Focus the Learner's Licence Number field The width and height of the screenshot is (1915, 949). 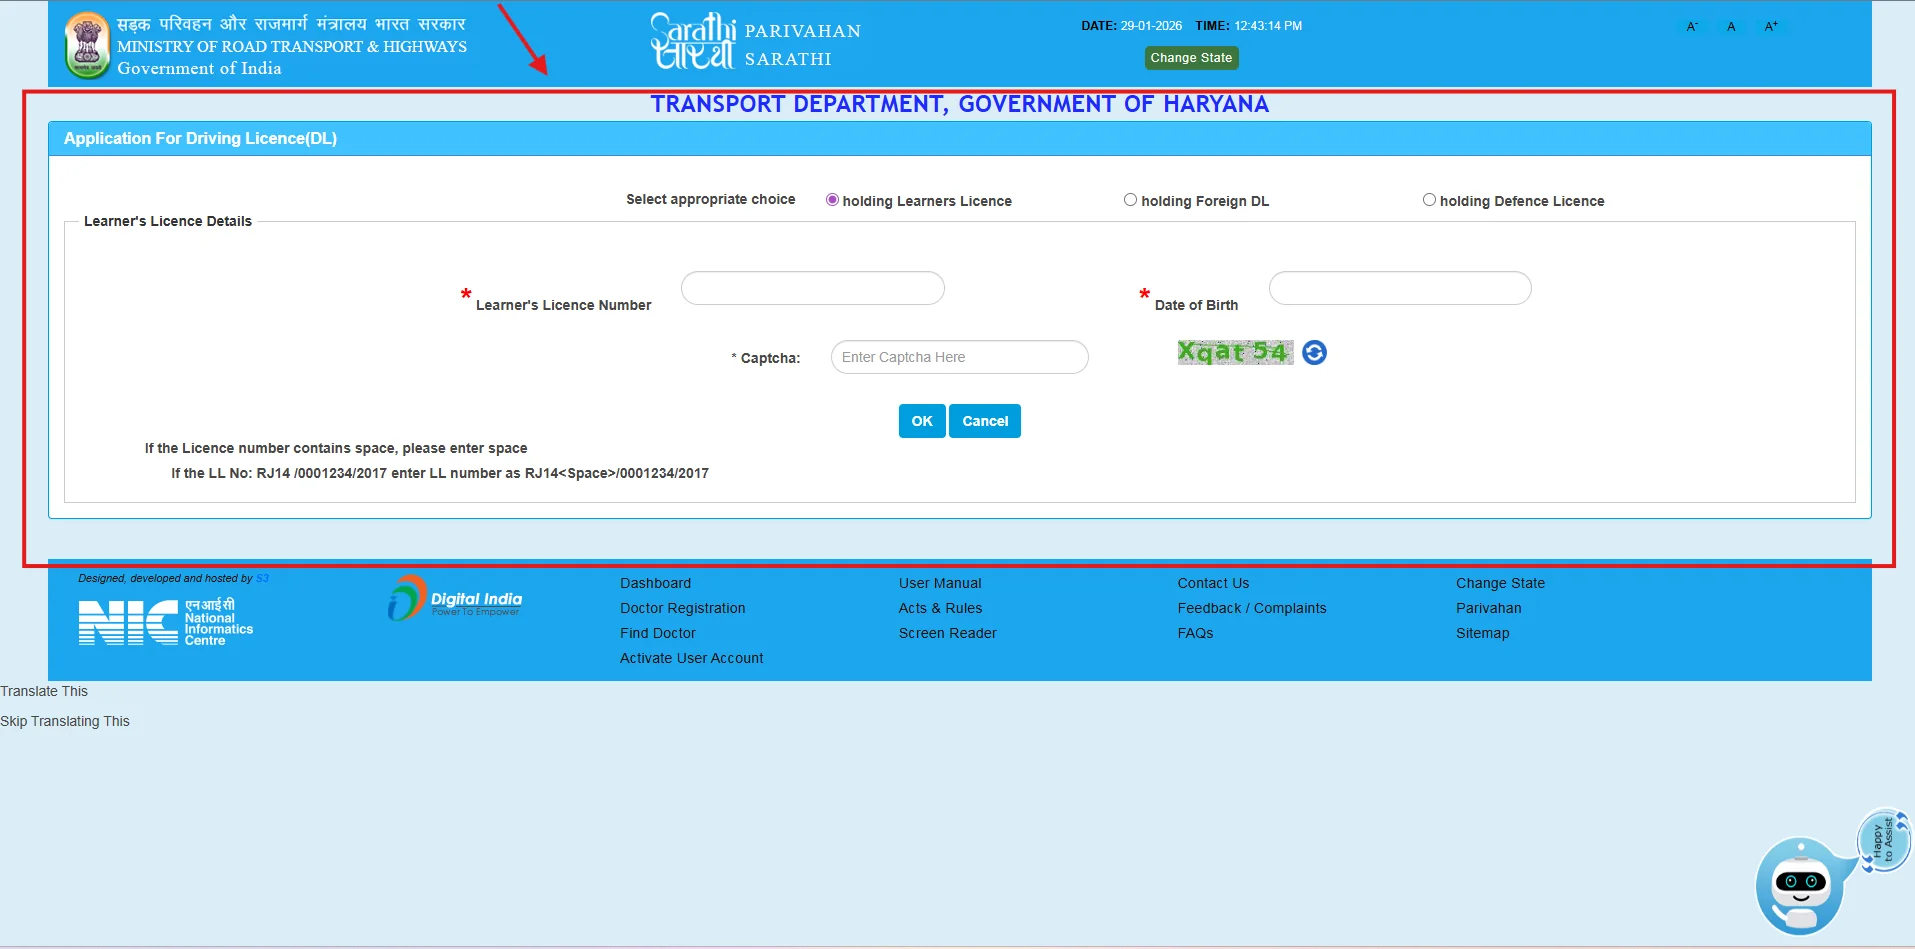(812, 288)
